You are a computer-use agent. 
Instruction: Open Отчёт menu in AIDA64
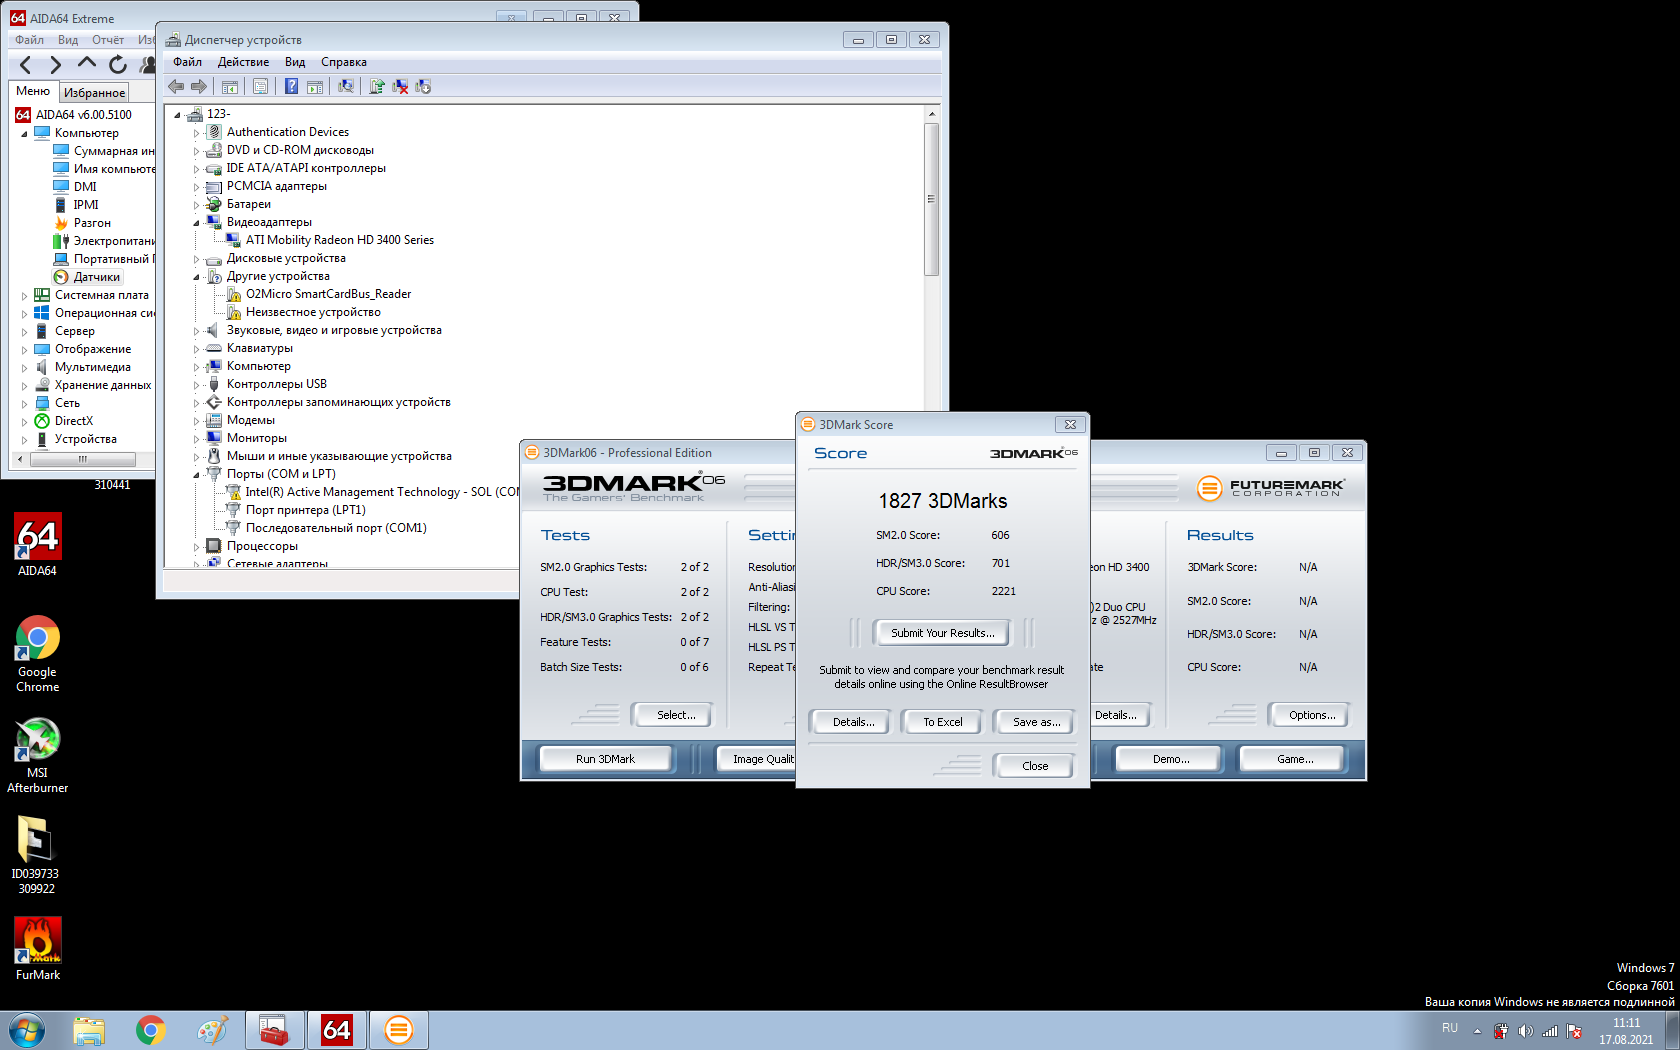[x=108, y=40]
